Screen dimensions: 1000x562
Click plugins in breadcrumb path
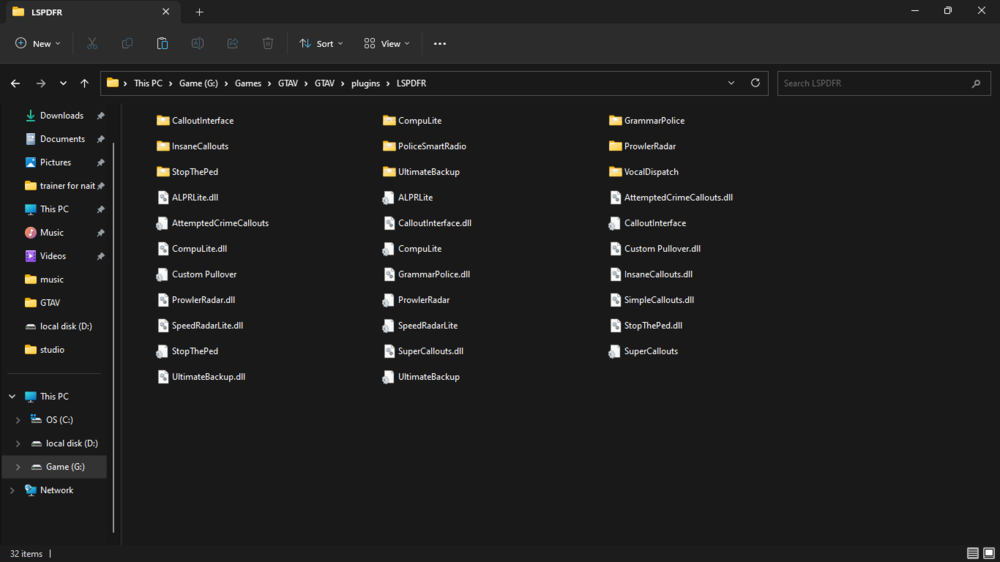pyautogui.click(x=365, y=84)
